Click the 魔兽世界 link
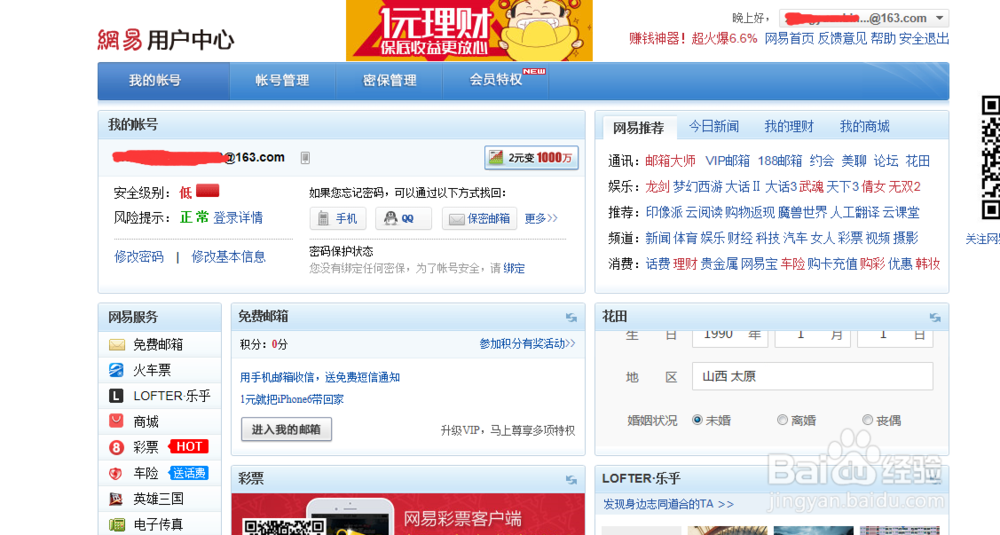Viewport: 1000px width, 535px height. [x=802, y=212]
